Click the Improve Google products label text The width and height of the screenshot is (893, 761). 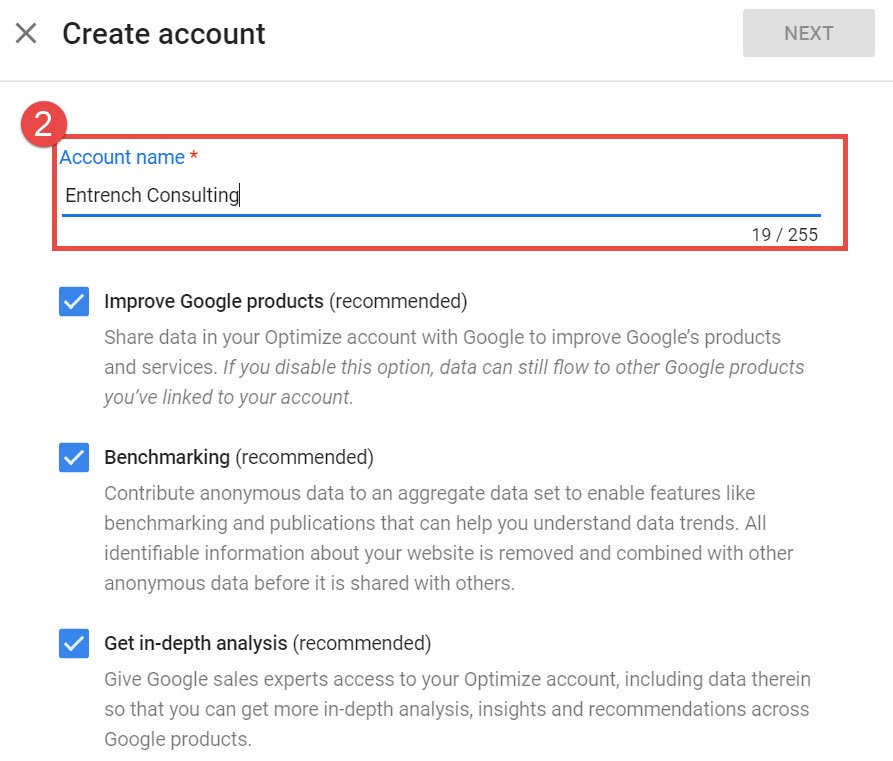(214, 301)
